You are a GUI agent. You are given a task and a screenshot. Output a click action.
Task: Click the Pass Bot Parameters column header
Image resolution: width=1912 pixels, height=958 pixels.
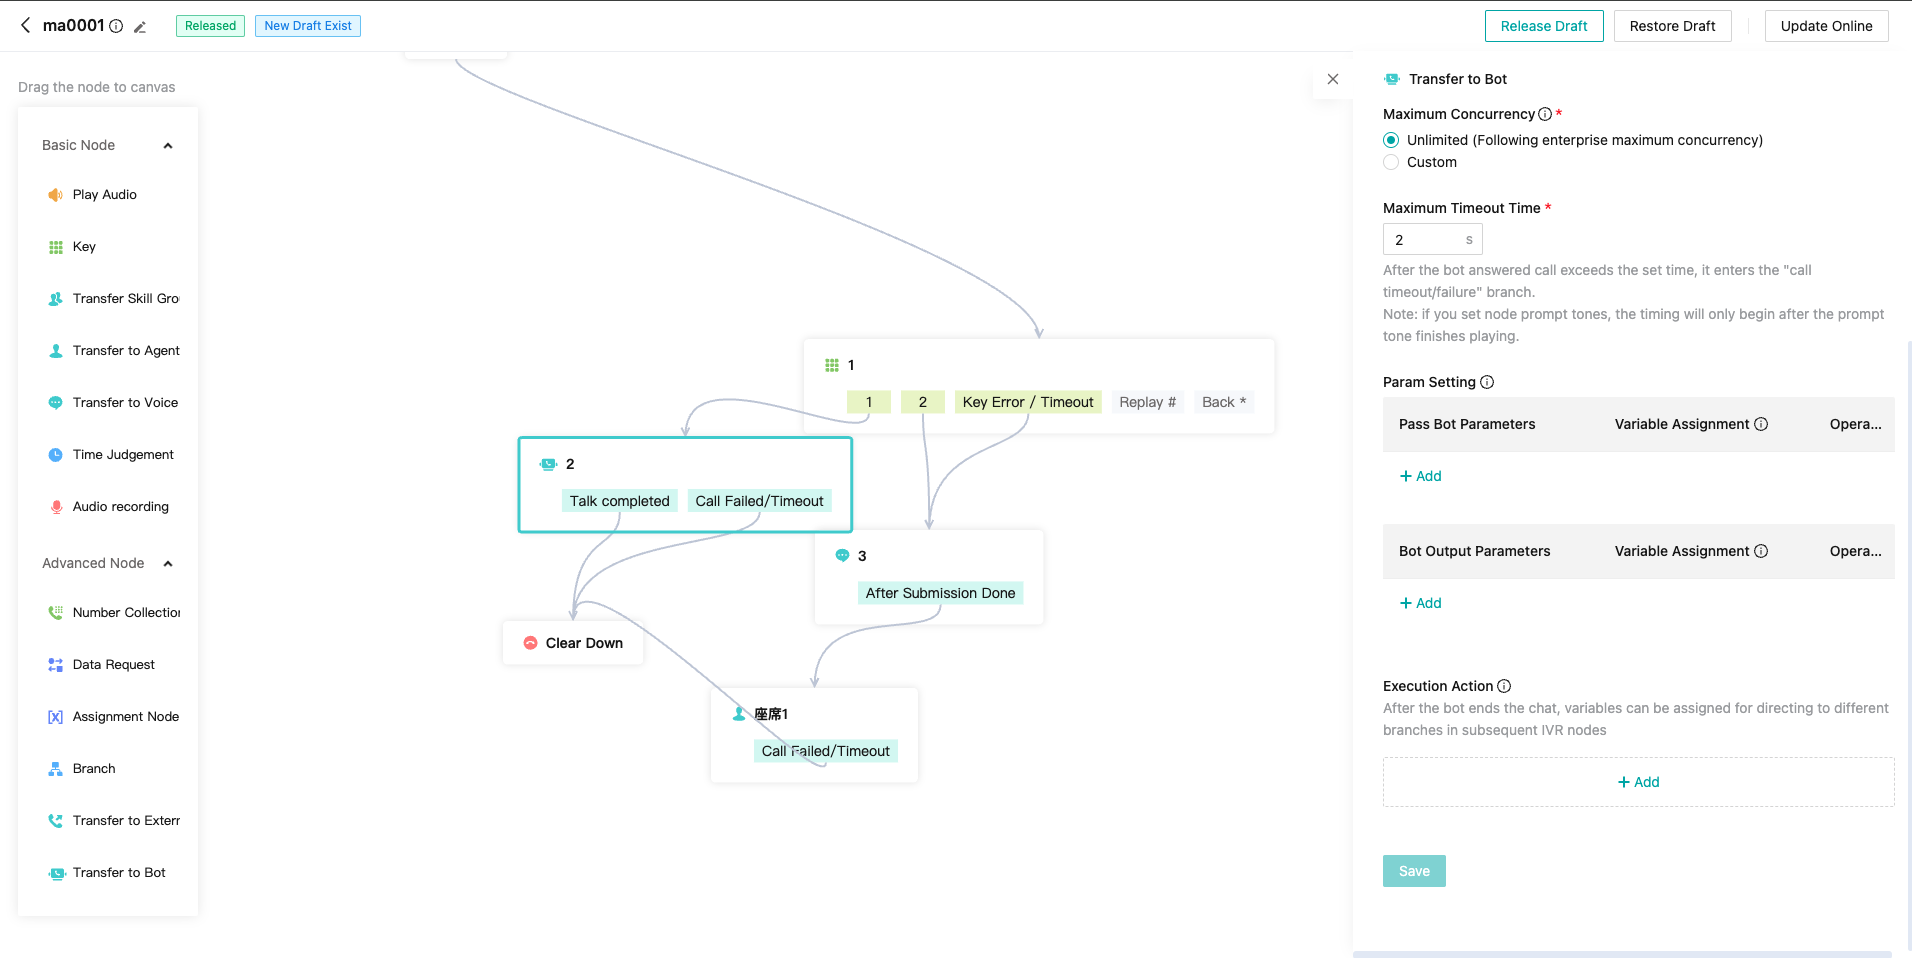pos(1467,424)
